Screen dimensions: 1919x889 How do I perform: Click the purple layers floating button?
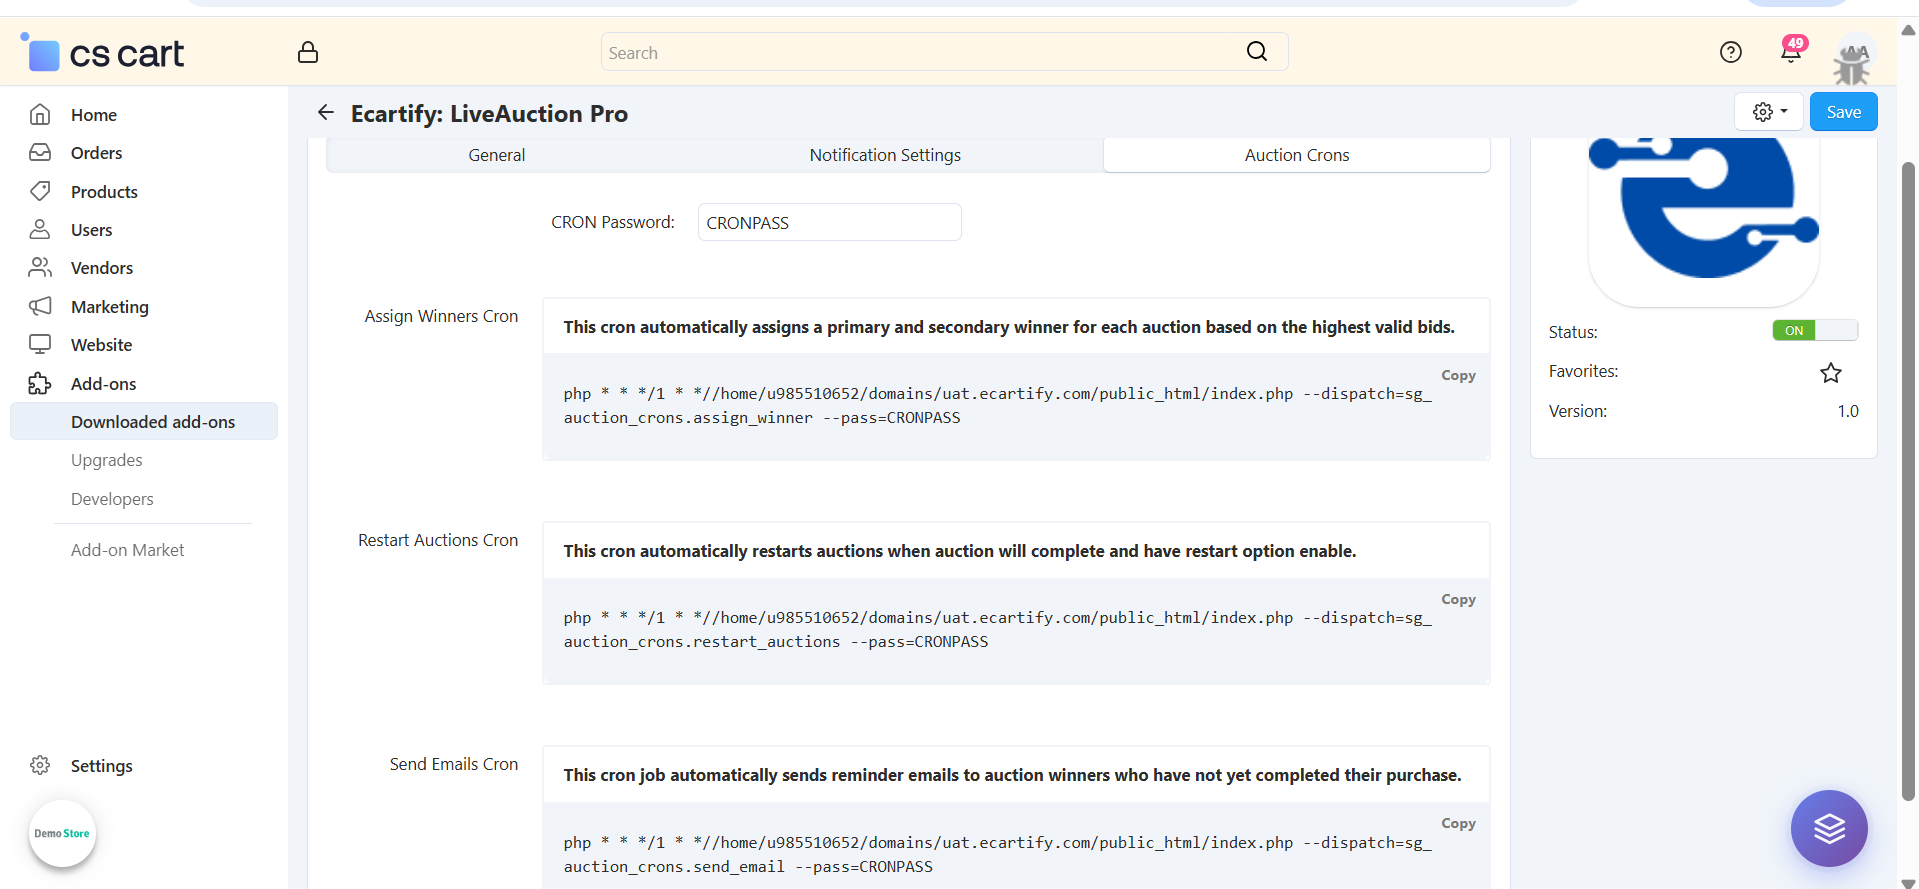click(1828, 828)
